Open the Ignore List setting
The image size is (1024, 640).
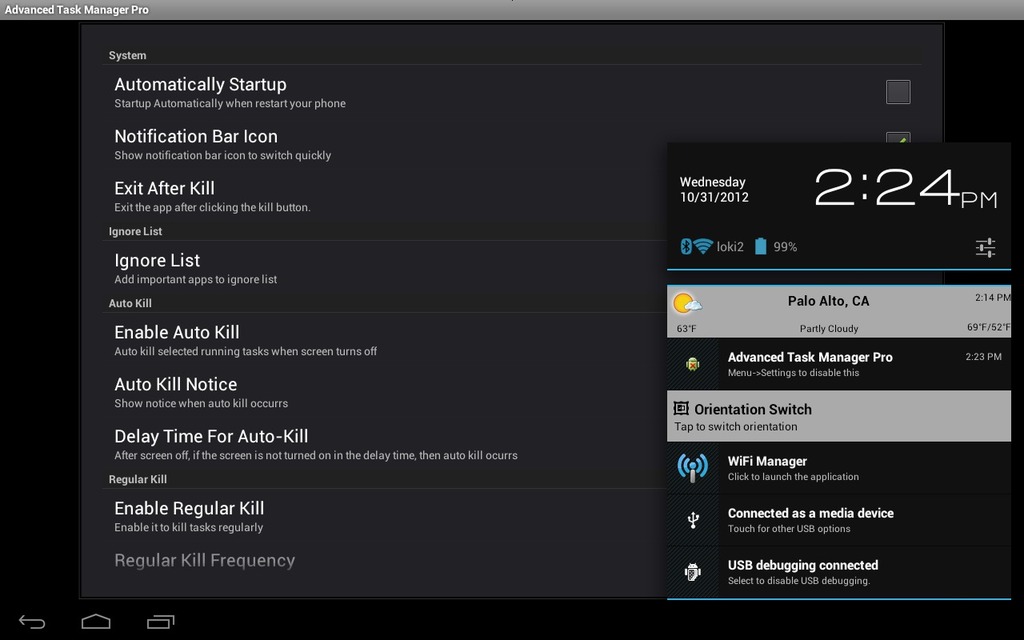[x=385, y=268]
